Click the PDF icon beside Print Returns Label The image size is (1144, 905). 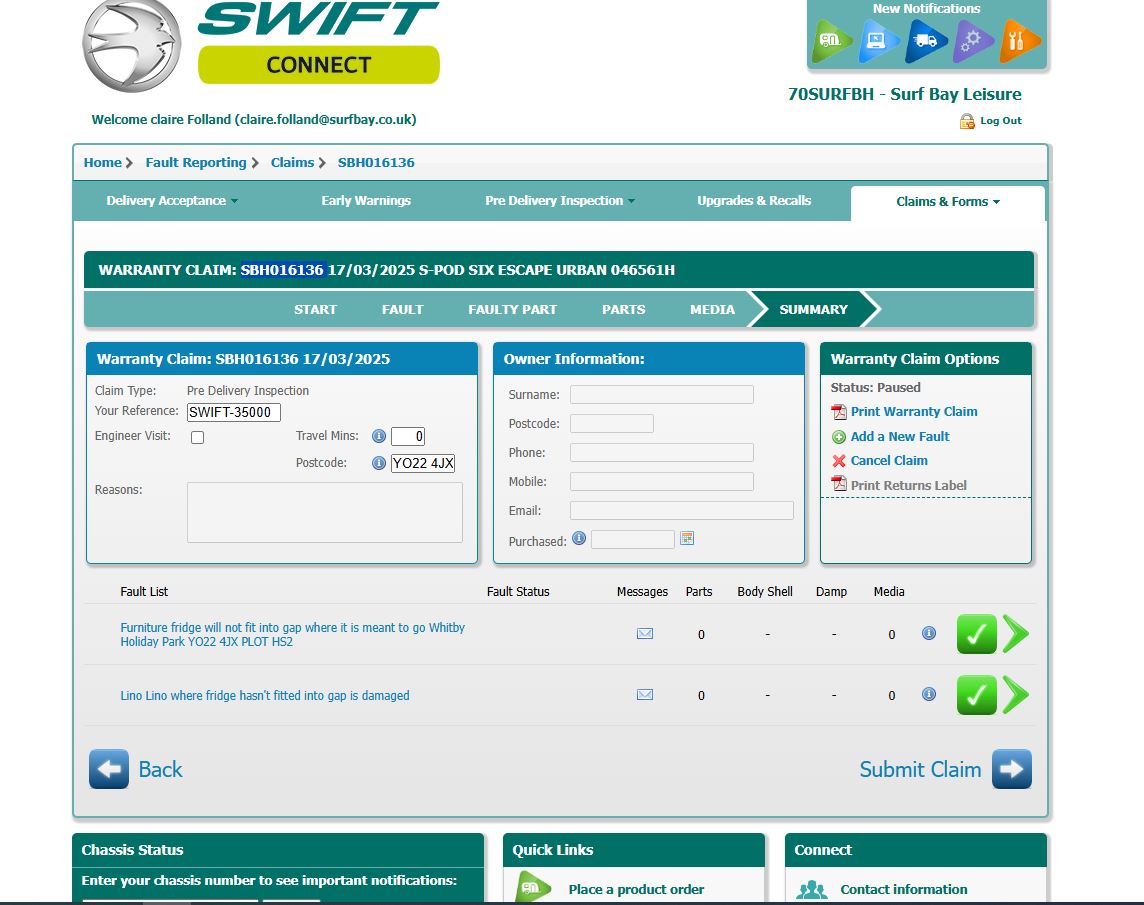(839, 484)
